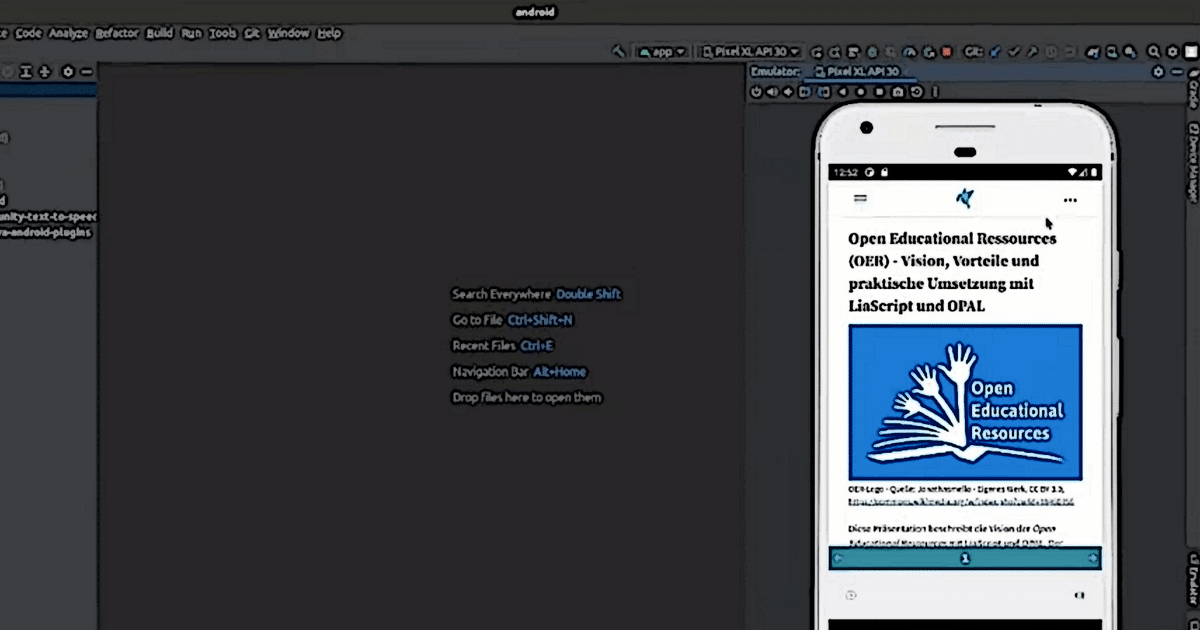Select the android-plugins item in project tree
The image size is (1200, 630).
(46, 232)
